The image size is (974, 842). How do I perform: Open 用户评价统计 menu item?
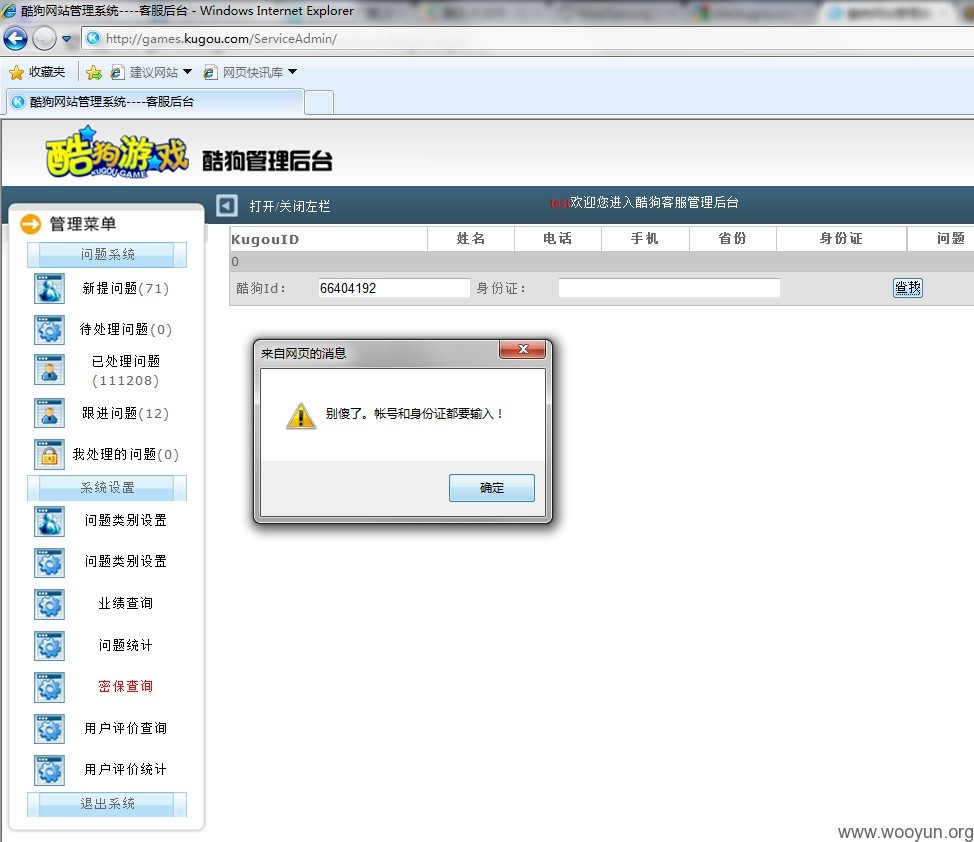coord(125,769)
